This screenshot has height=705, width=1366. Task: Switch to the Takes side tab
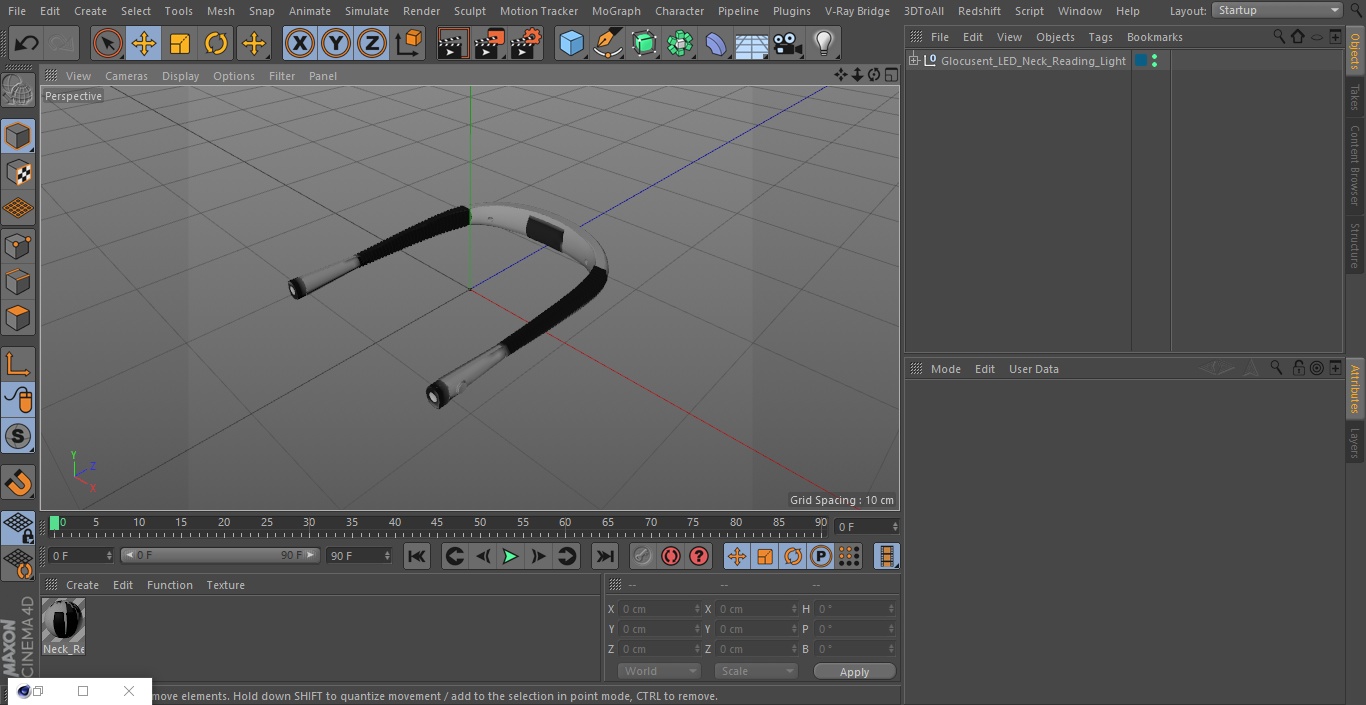[x=1355, y=97]
